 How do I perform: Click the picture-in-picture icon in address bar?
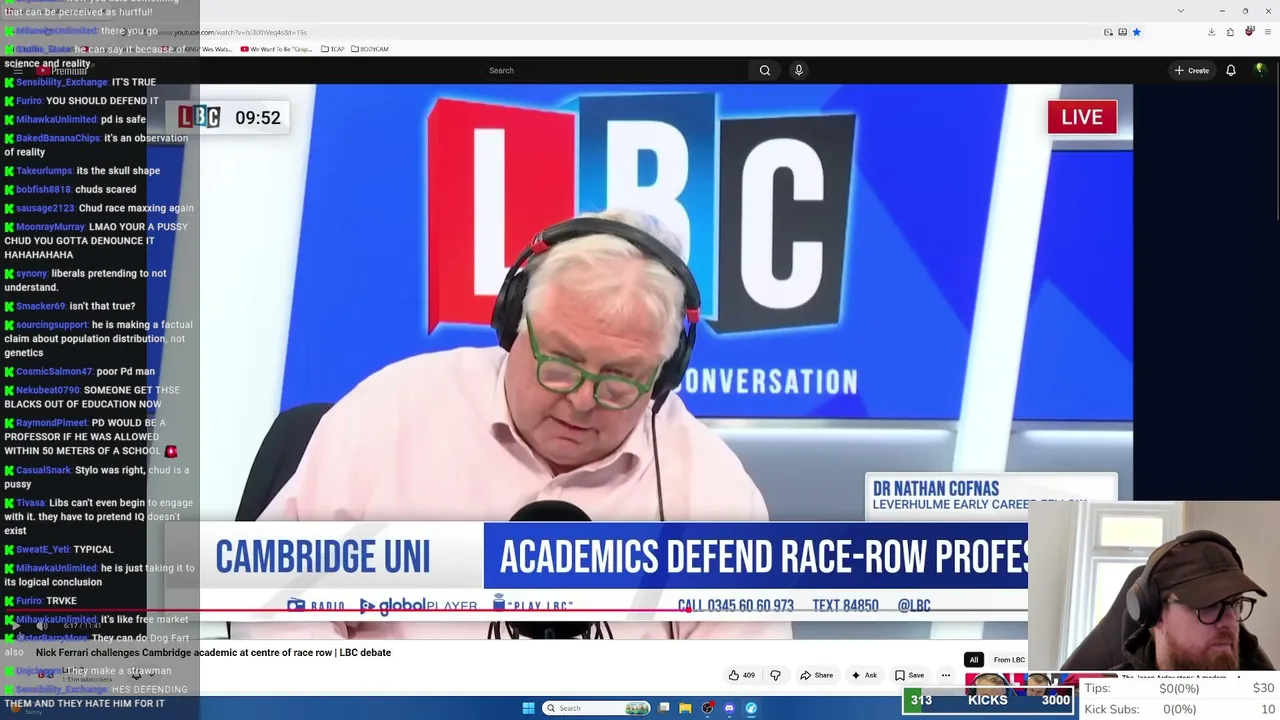[1108, 32]
